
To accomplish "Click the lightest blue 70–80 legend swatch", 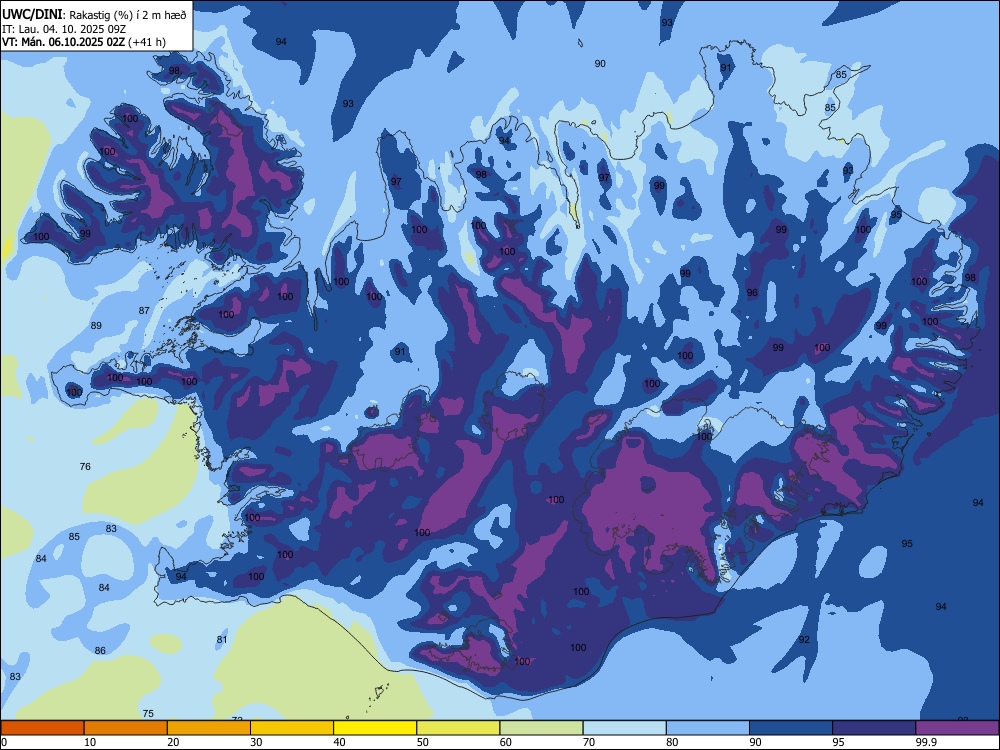I will point(625,728).
